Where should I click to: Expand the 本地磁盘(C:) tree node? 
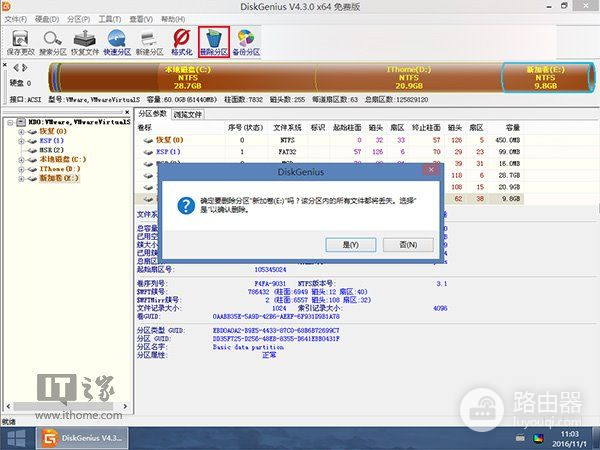19,159
